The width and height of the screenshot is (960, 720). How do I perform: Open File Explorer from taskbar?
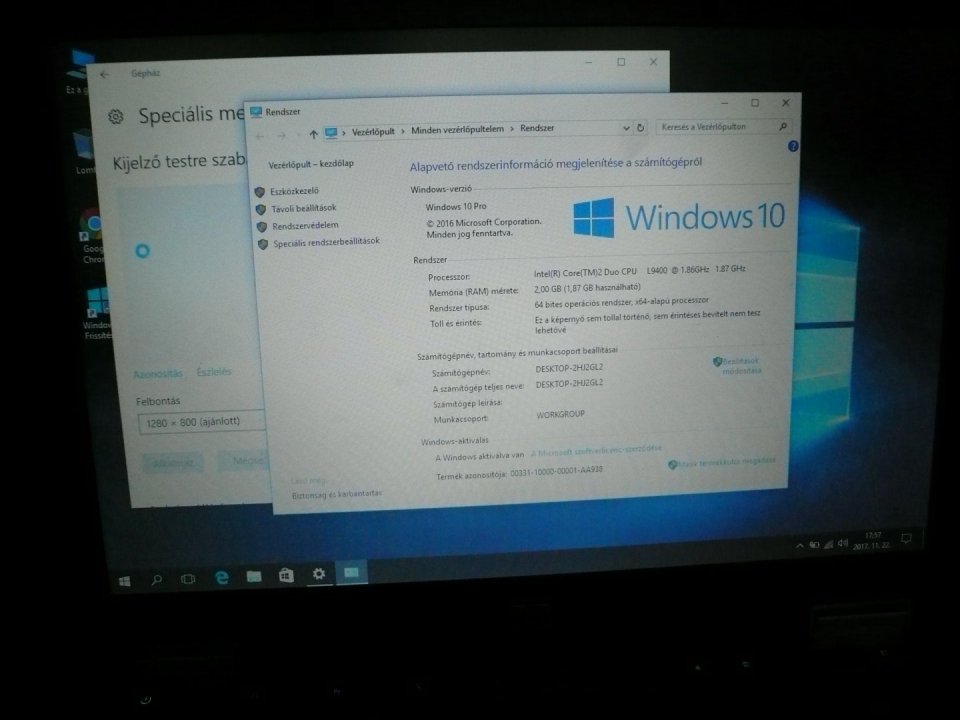point(253,576)
